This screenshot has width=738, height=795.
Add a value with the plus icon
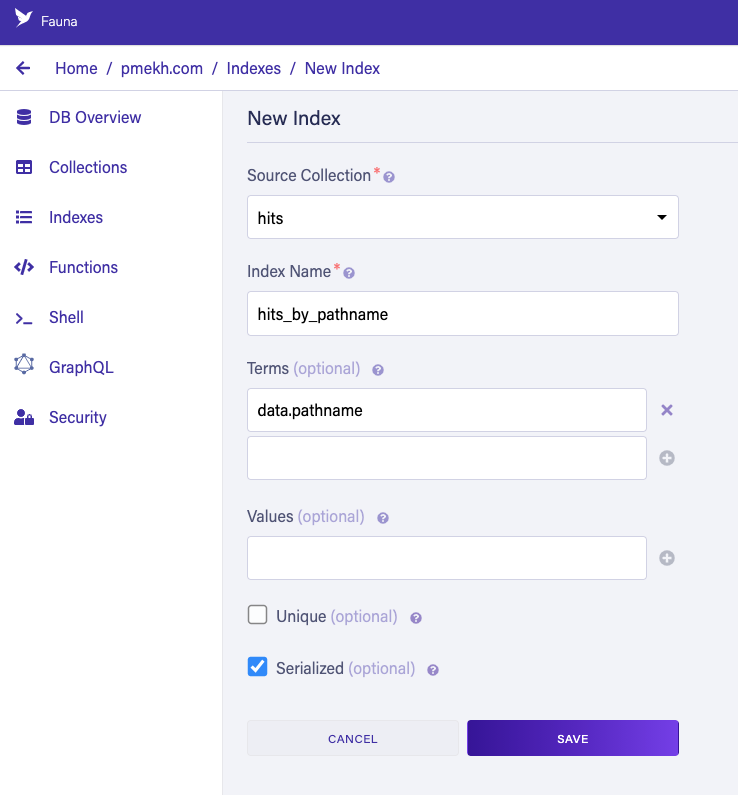coord(667,558)
